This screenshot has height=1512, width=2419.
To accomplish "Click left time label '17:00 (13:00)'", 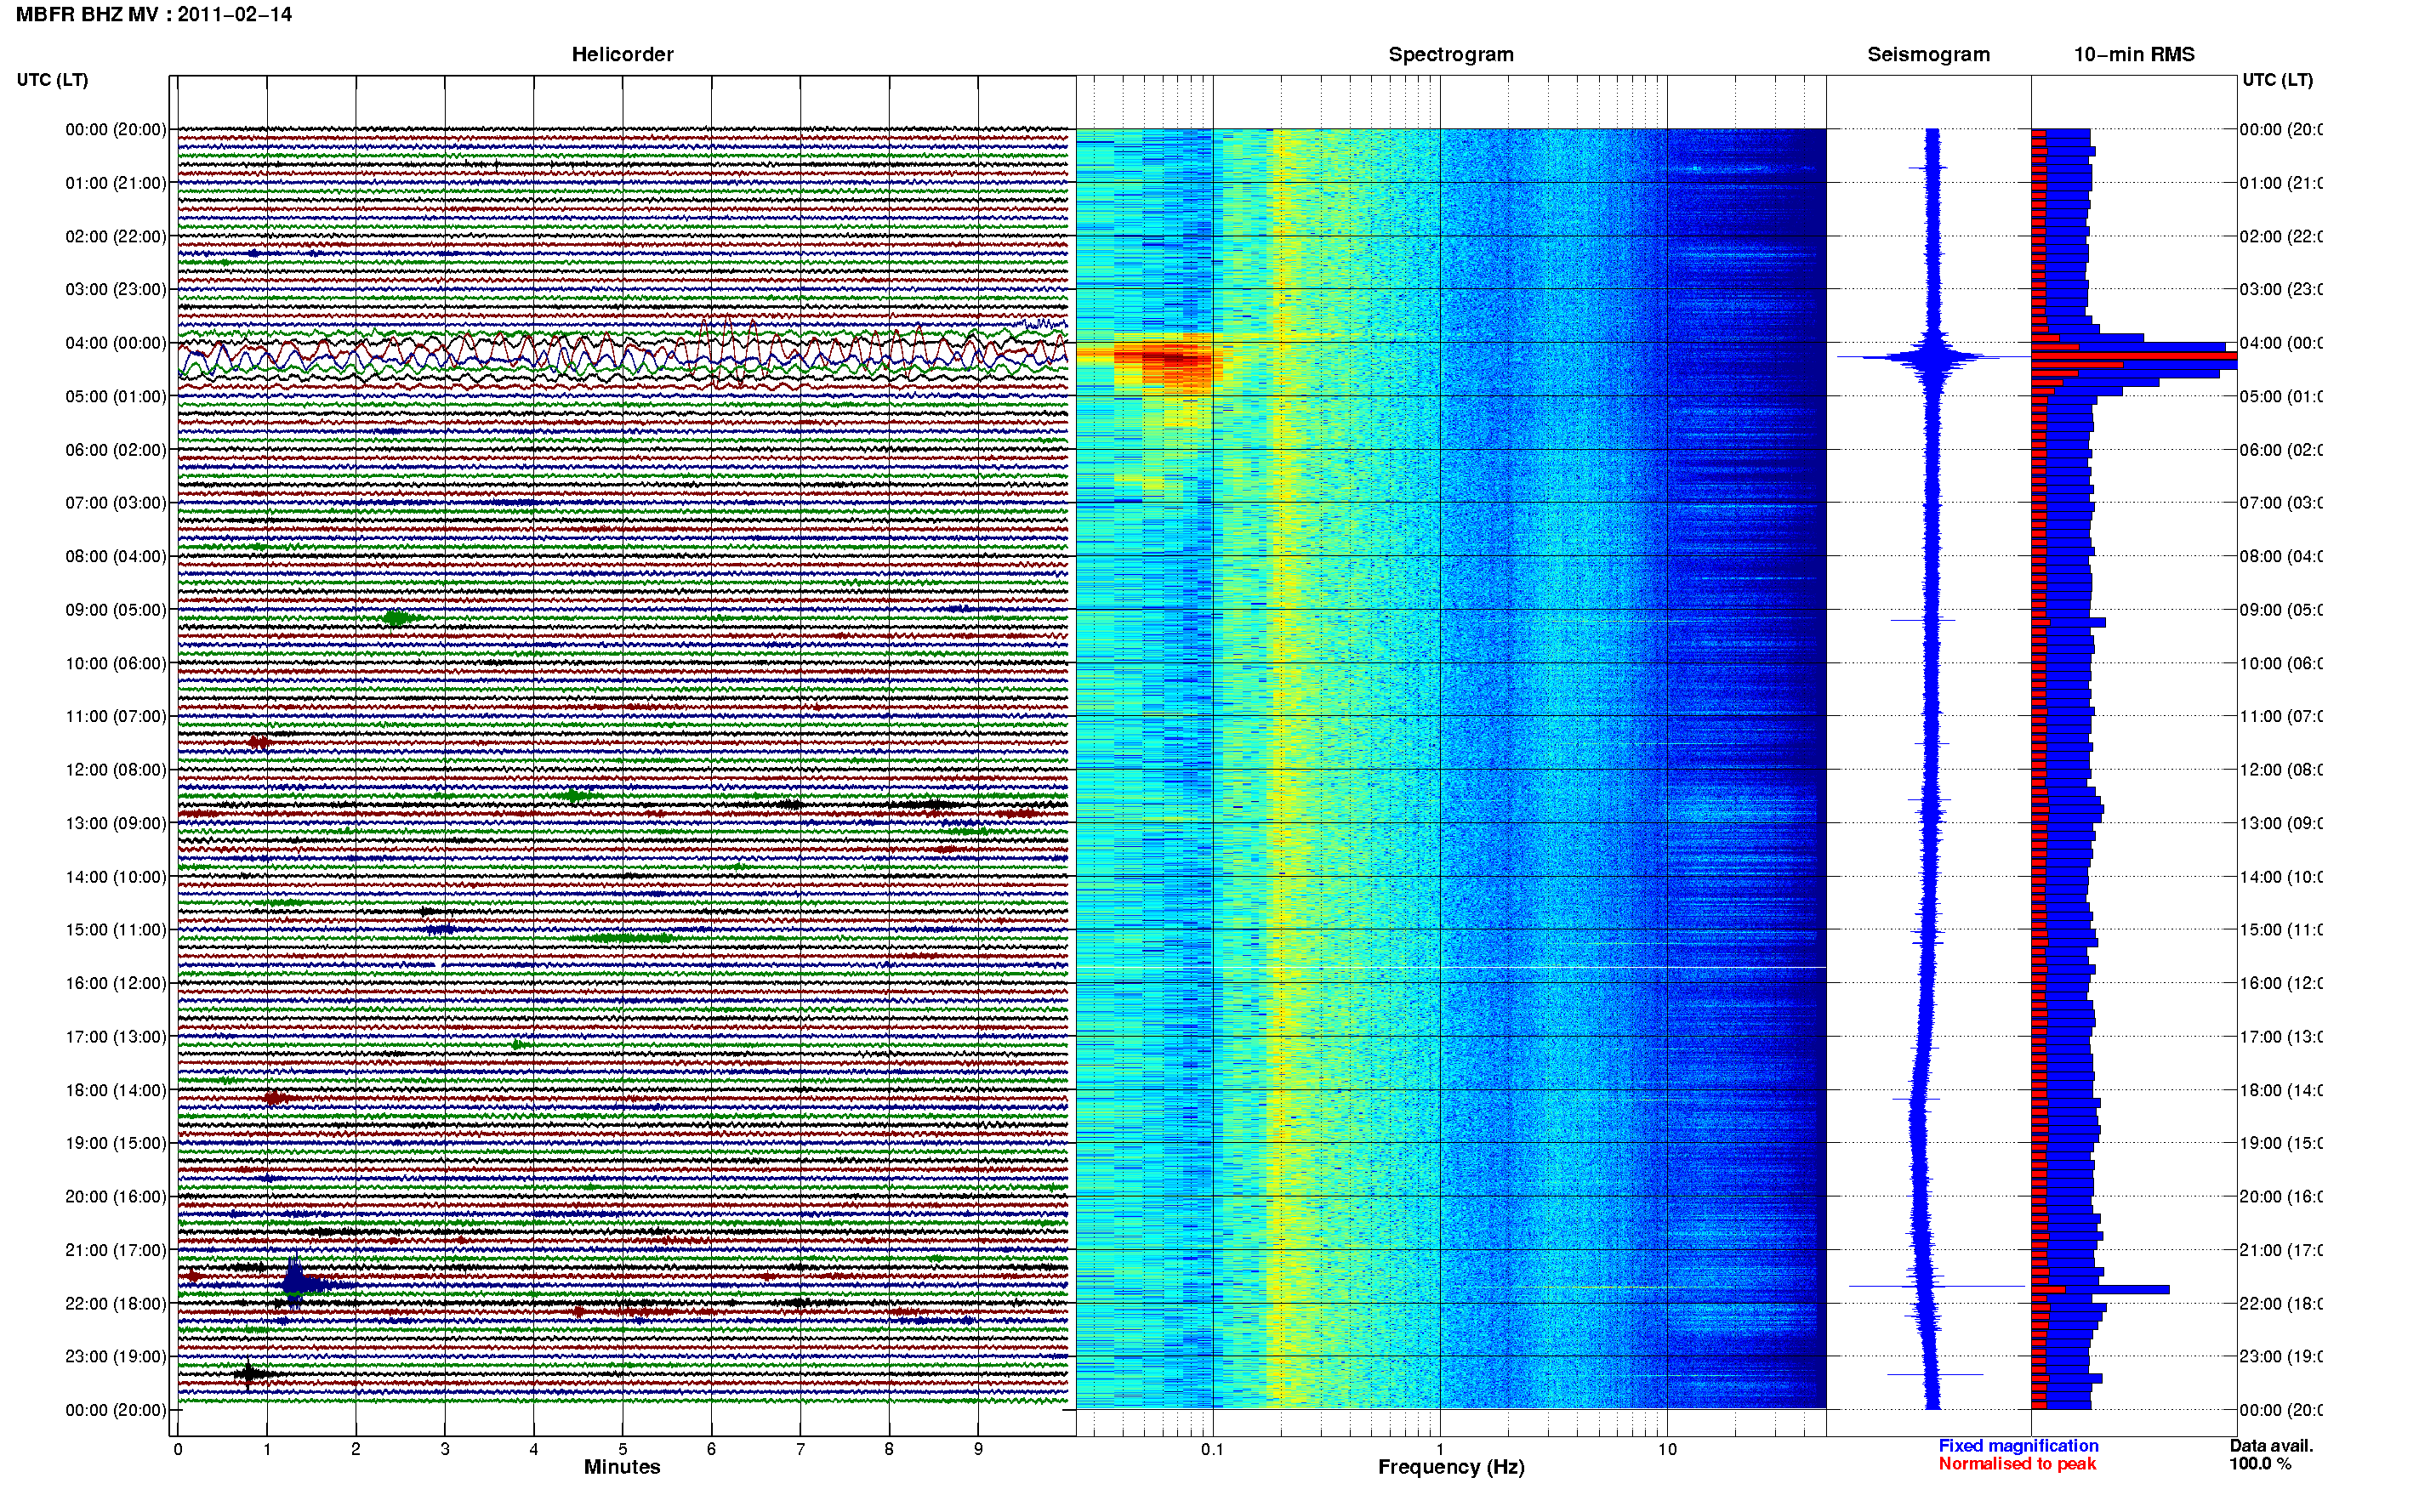I will [116, 1037].
